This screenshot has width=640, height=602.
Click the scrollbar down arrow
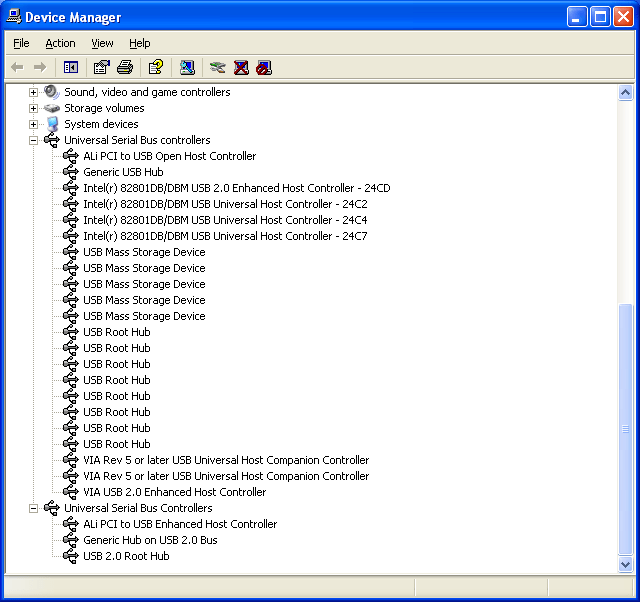point(625,565)
